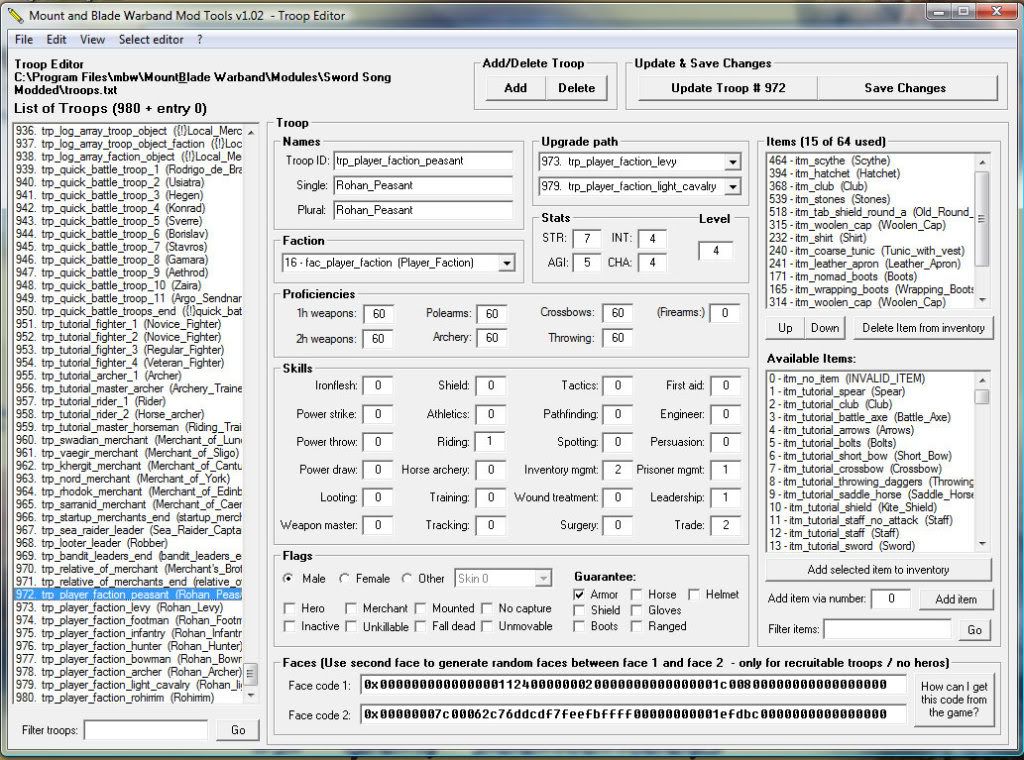Expand the Faction dropdown
Viewport: 1024px width, 760px height.
click(506, 263)
